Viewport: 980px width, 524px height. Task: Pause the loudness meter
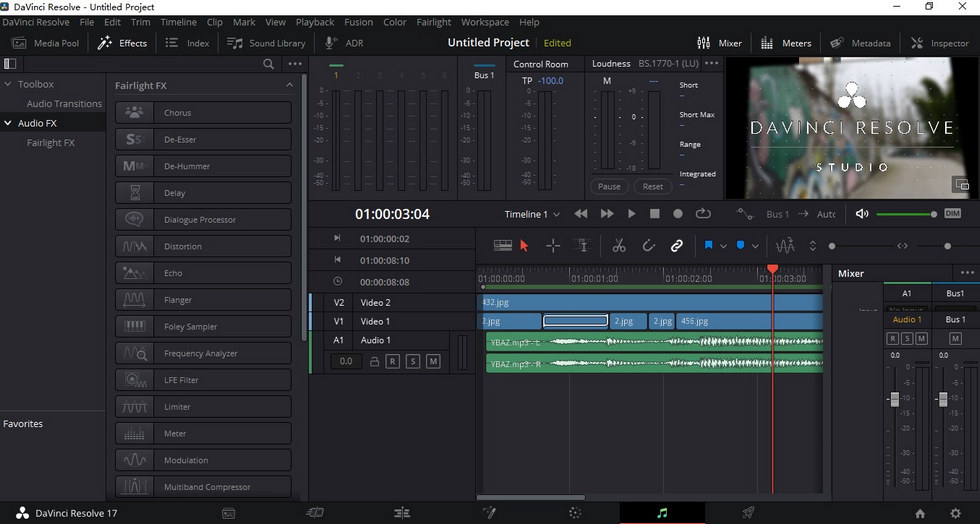[609, 186]
